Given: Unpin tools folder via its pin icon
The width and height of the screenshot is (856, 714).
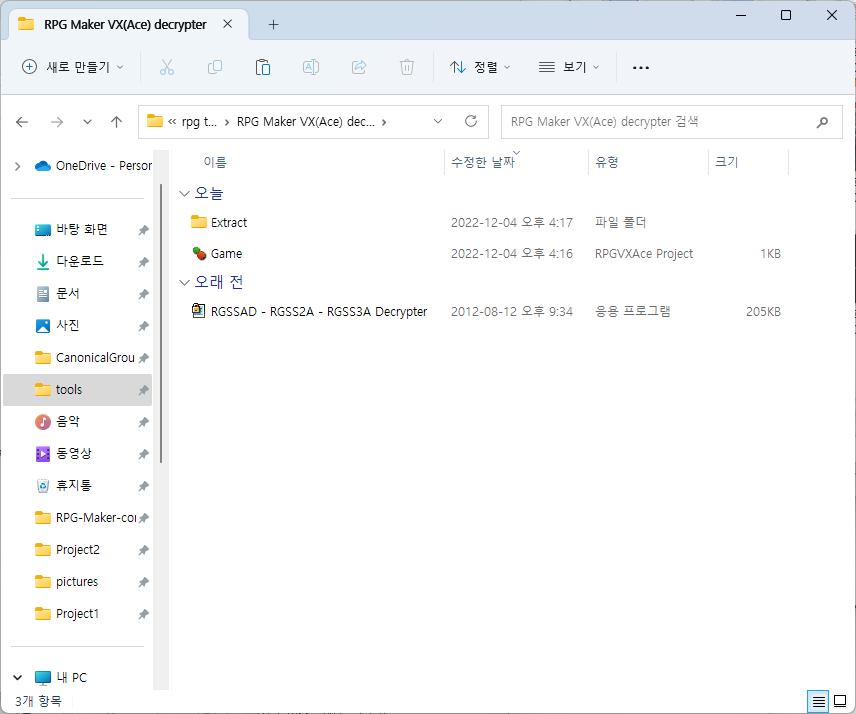Looking at the screenshot, I should [x=144, y=390].
